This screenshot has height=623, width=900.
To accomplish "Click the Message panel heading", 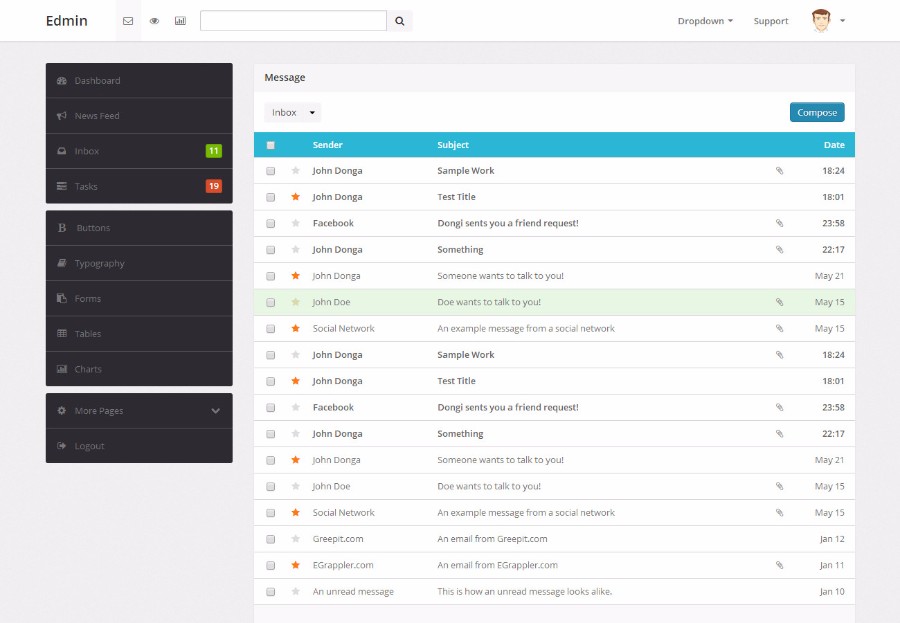I will pos(285,78).
